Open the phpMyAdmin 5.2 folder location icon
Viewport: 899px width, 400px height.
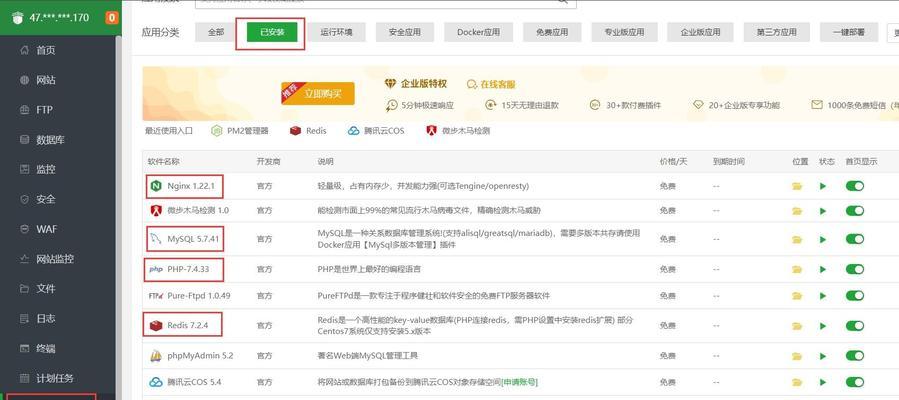coord(797,356)
